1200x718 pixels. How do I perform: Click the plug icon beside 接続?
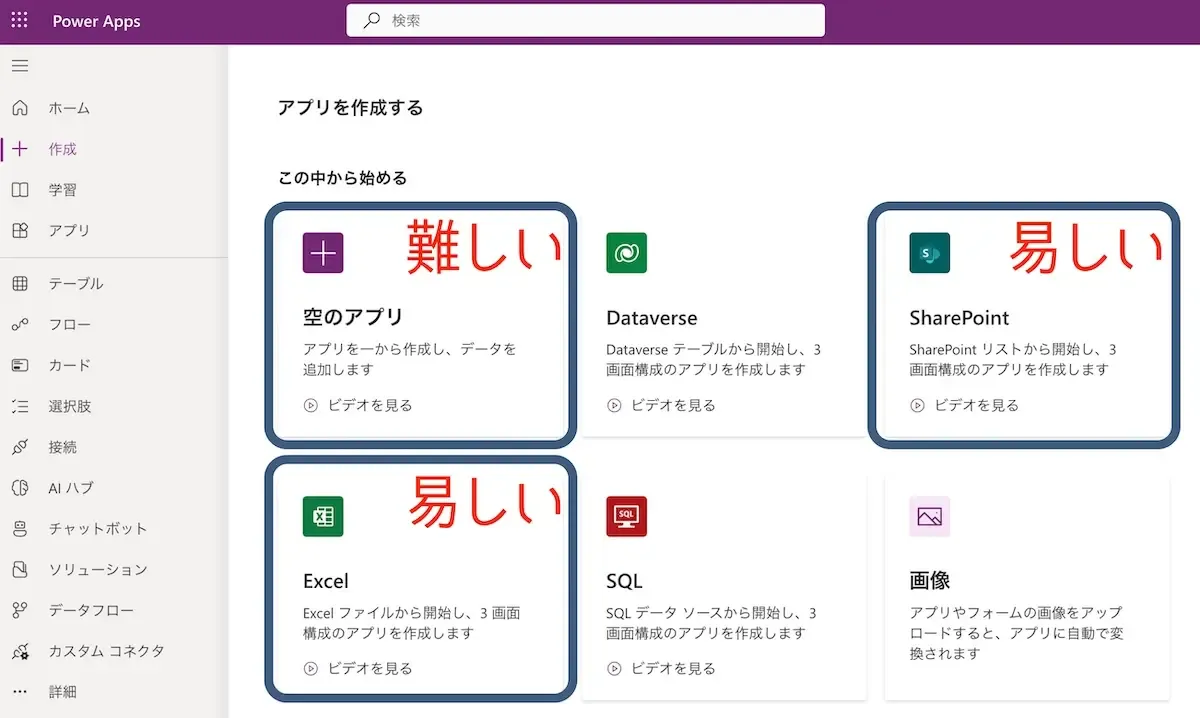pyautogui.click(x=20, y=448)
